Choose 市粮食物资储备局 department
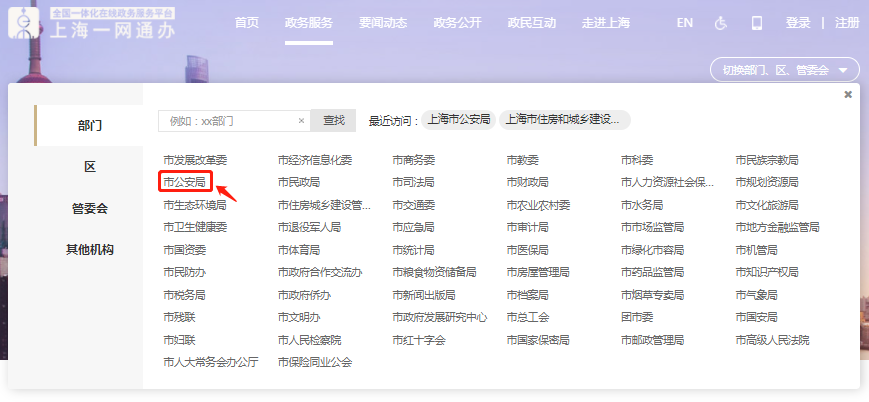The width and height of the screenshot is (869, 402). [x=434, y=272]
